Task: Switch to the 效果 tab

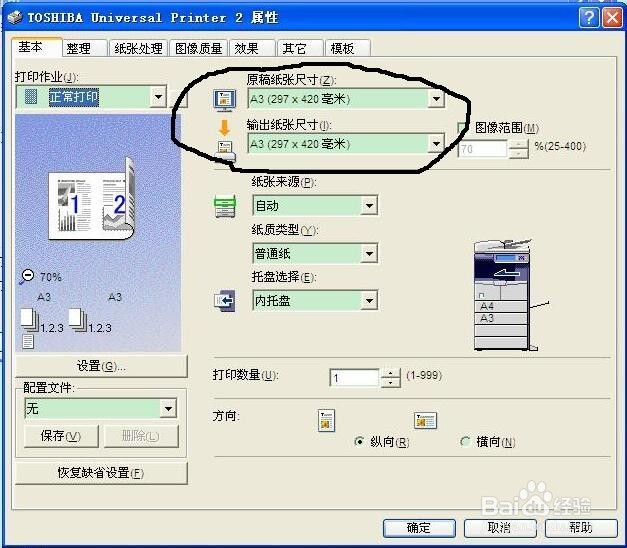Action: pyautogui.click(x=252, y=48)
